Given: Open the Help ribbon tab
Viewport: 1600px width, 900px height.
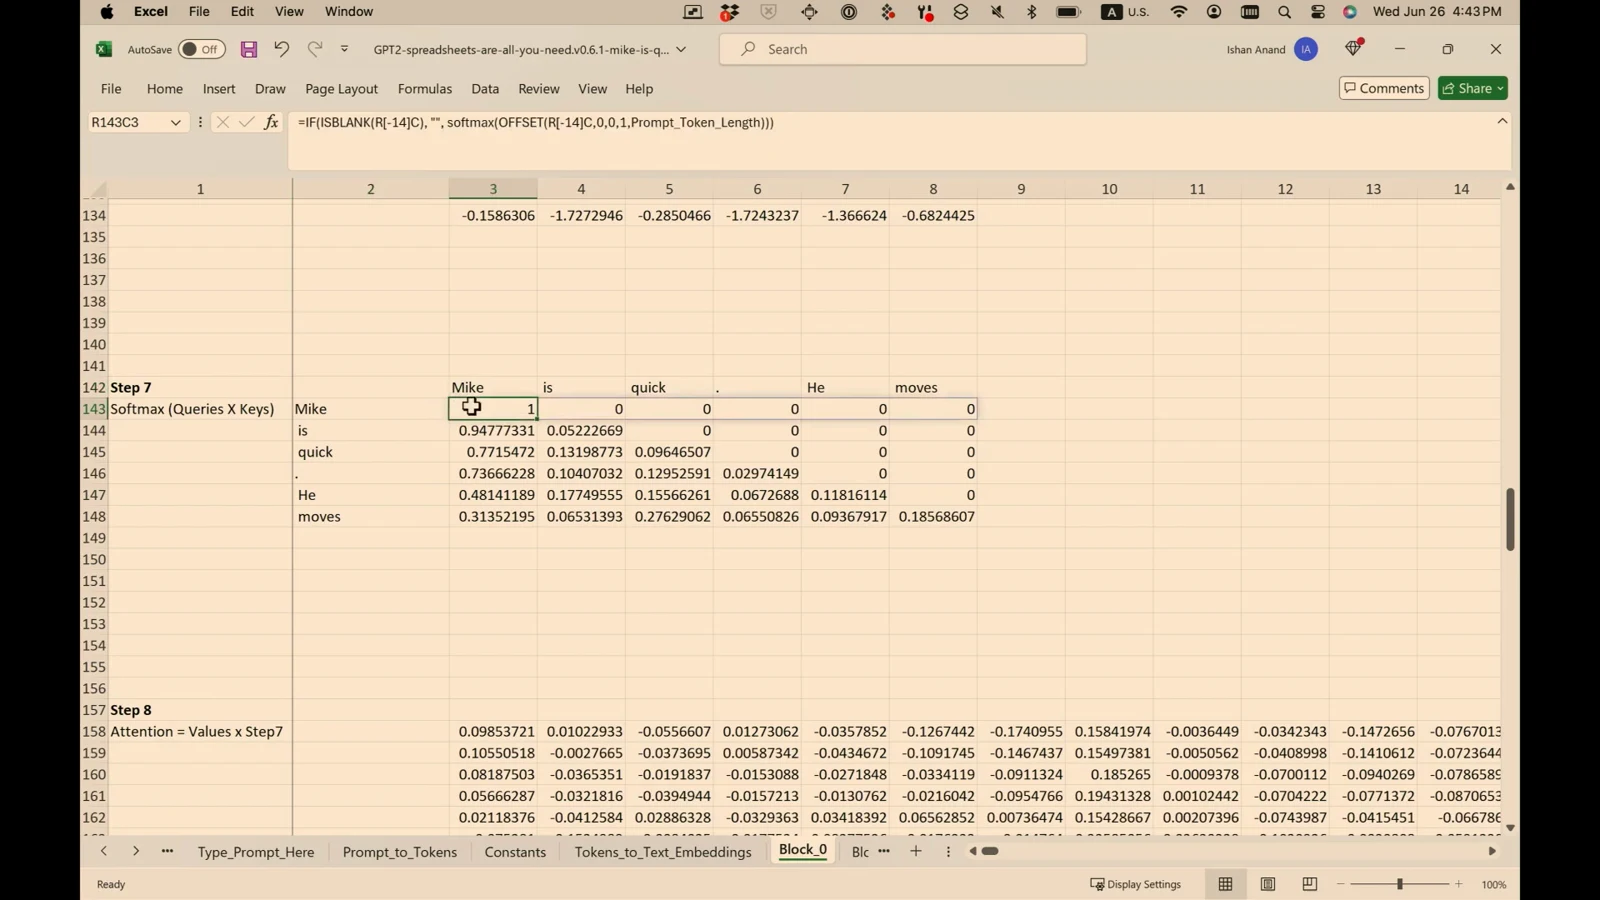Looking at the screenshot, I should (x=639, y=89).
